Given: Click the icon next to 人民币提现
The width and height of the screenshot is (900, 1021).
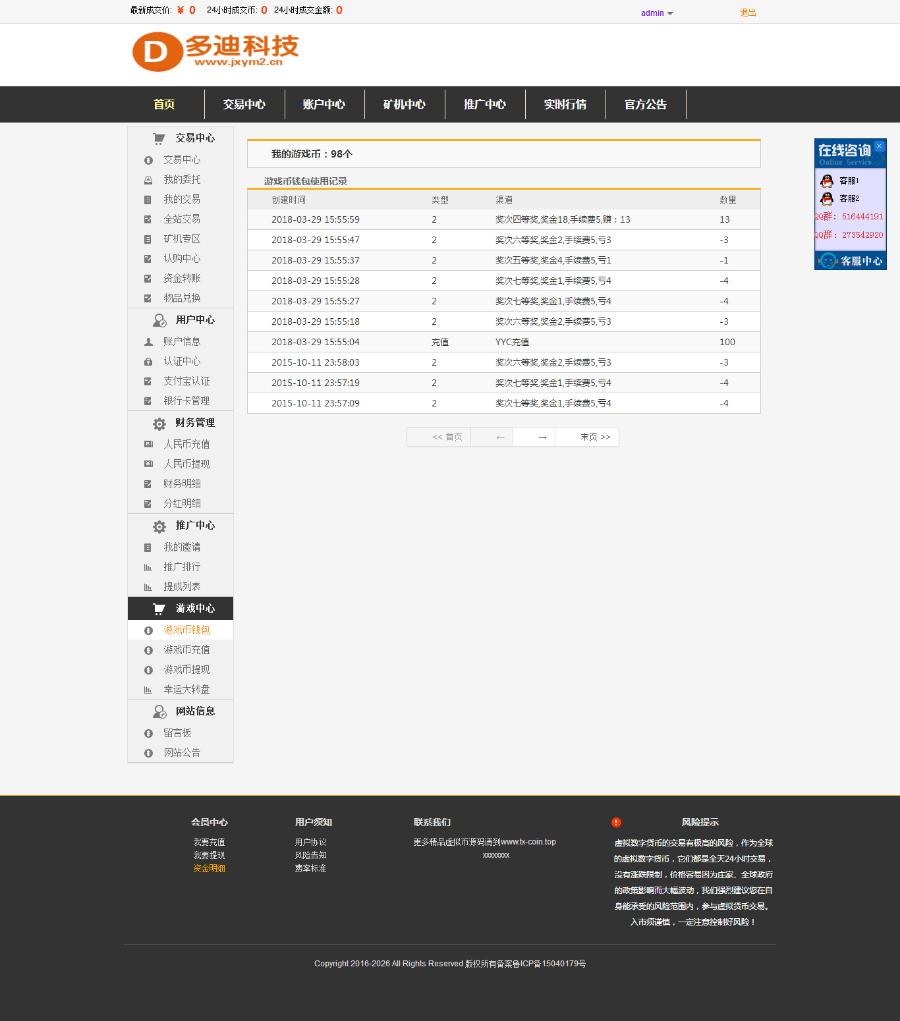Looking at the screenshot, I should point(148,464).
